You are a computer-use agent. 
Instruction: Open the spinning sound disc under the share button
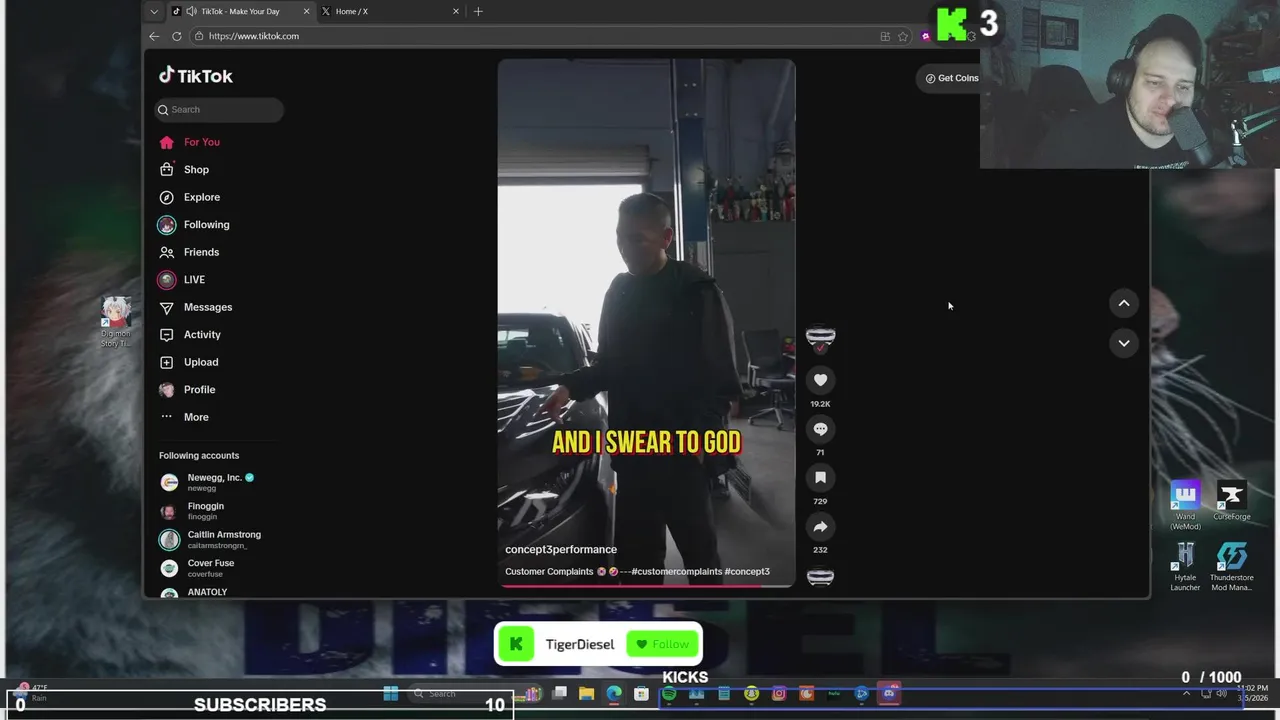click(820, 576)
